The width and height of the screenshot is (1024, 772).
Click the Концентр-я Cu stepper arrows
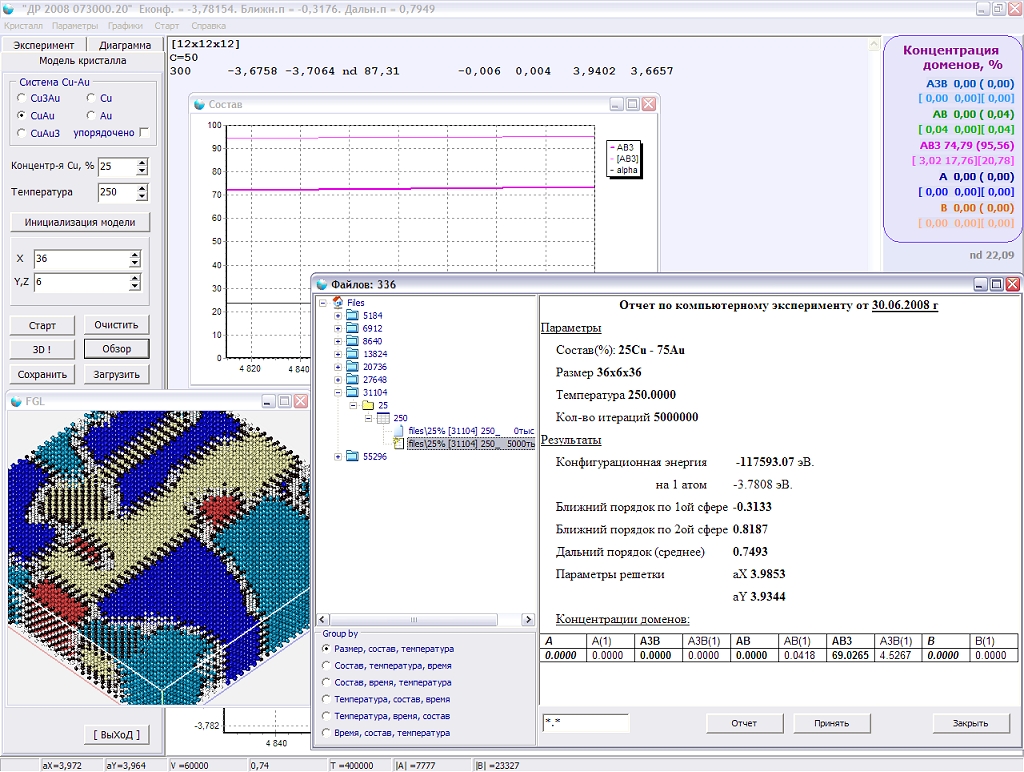pos(142,167)
